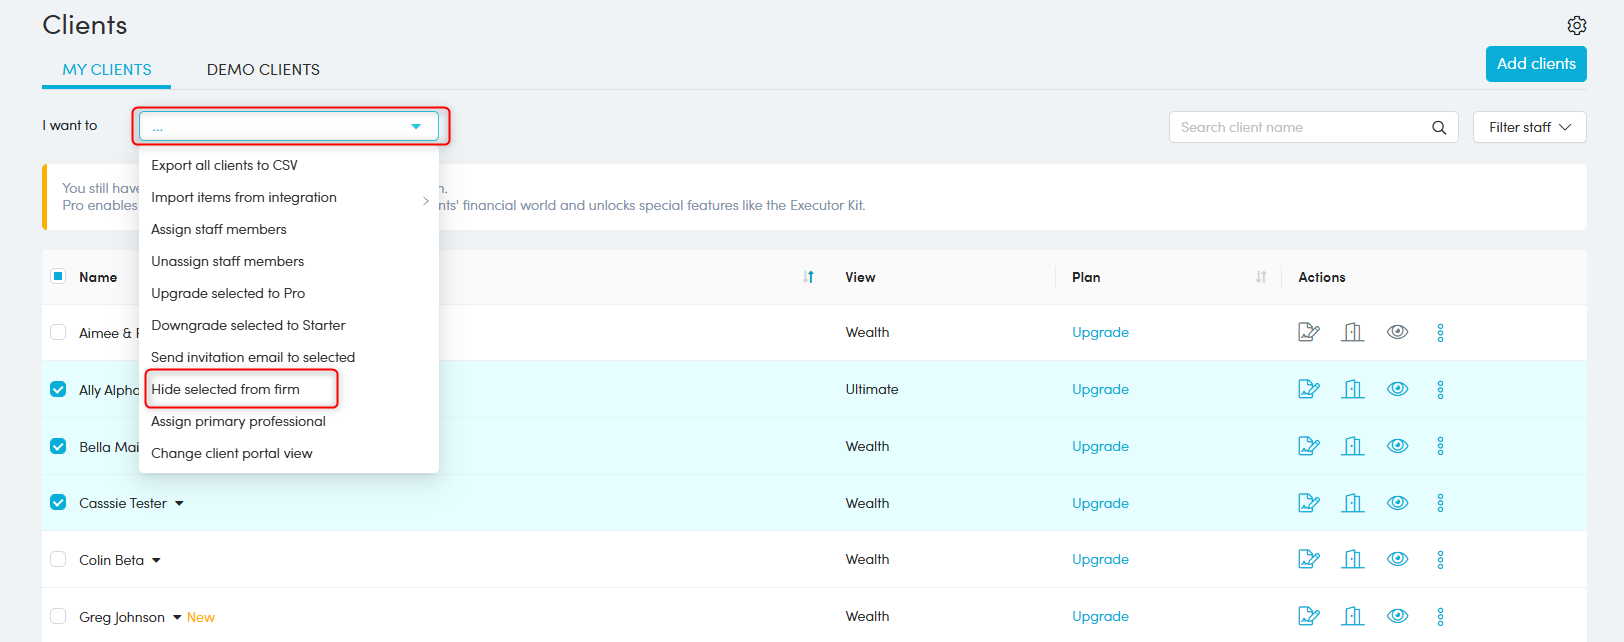Viewport: 1624px width, 642px height.
Task: Open the Filter staff dropdown
Action: coord(1529,127)
